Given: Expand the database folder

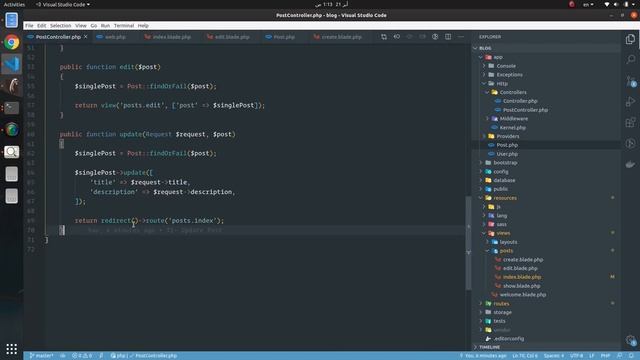Looking at the screenshot, I should pyautogui.click(x=547, y=180).
